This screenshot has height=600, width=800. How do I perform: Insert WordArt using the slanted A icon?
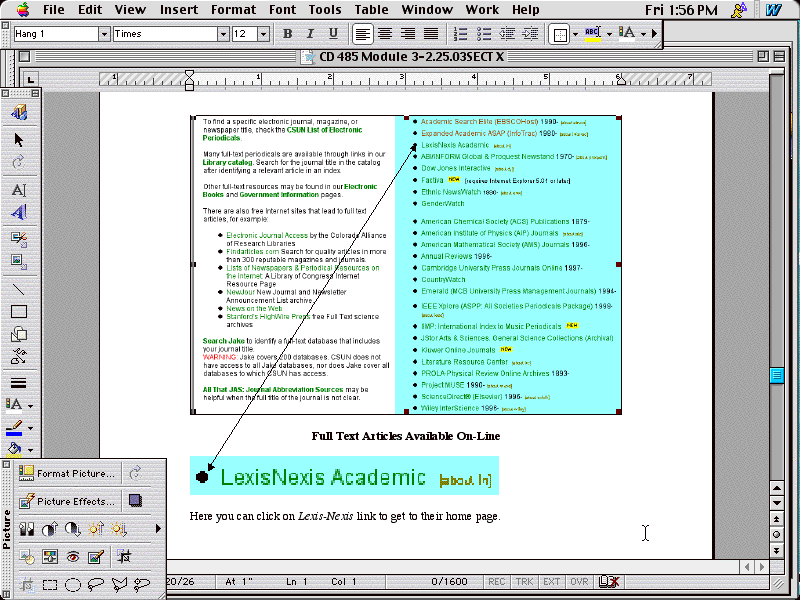click(19, 212)
